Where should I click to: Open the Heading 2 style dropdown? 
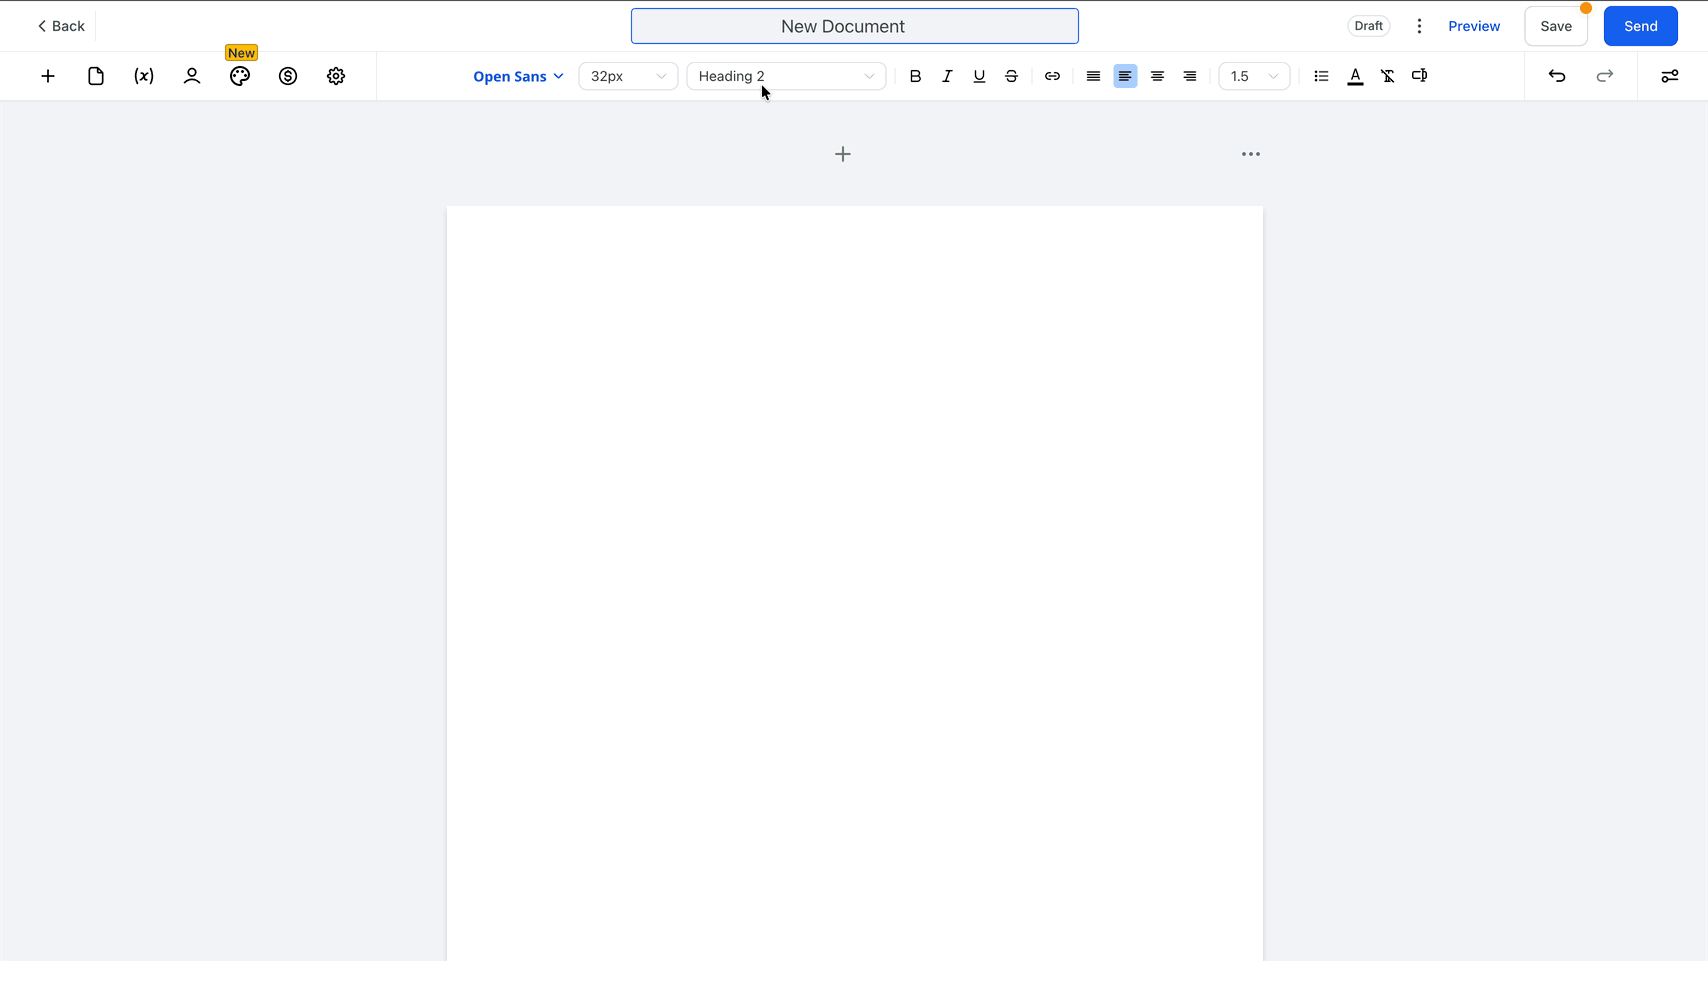point(786,76)
